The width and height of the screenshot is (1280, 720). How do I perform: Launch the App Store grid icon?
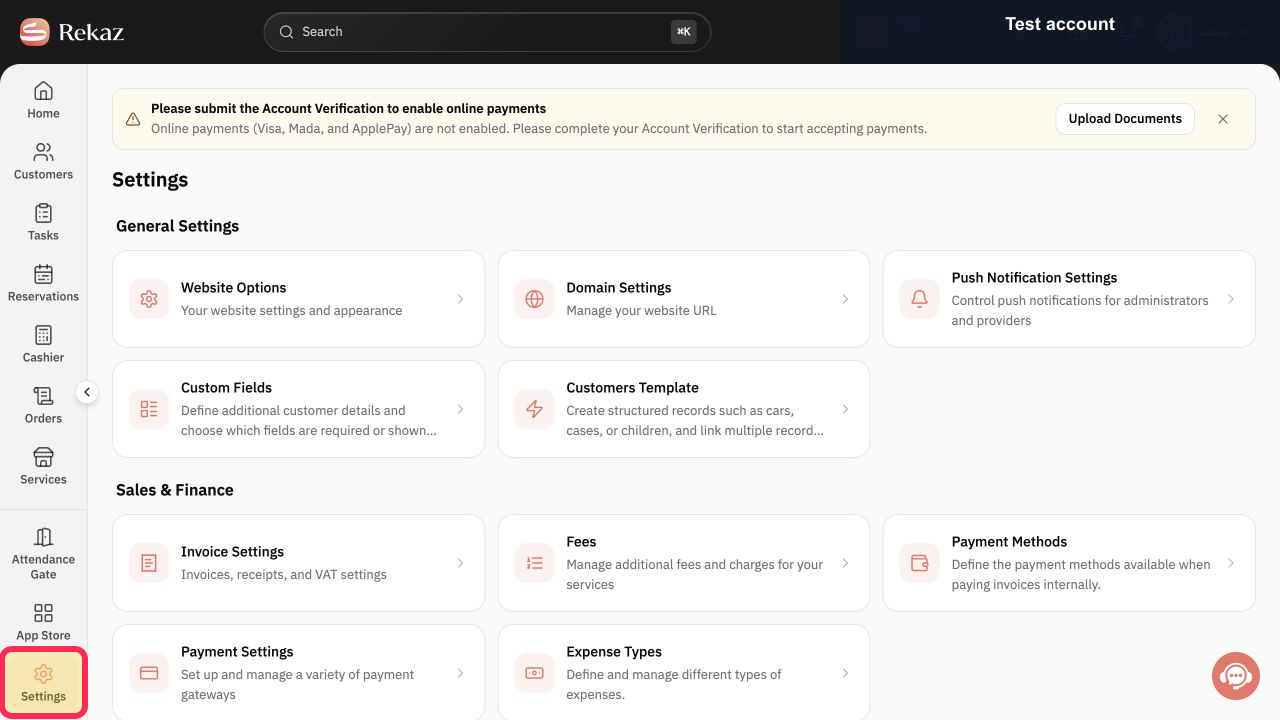point(43,613)
